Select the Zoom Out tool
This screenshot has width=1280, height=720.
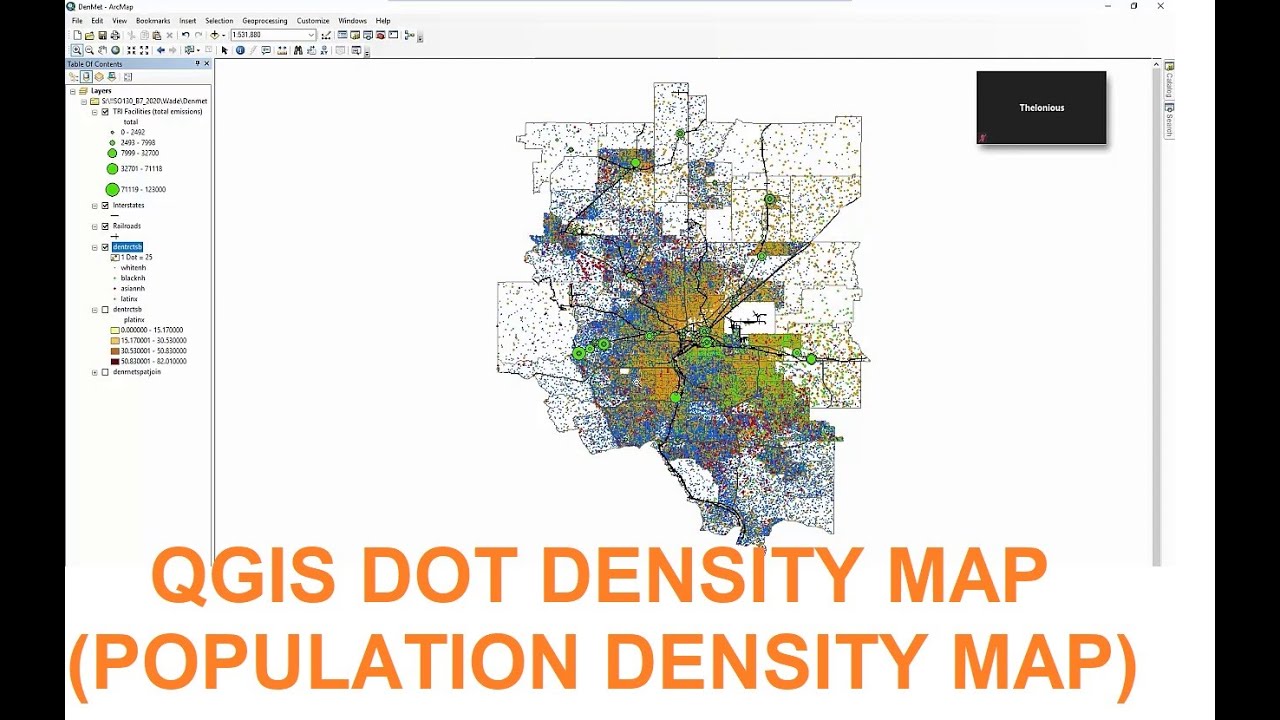click(x=90, y=50)
